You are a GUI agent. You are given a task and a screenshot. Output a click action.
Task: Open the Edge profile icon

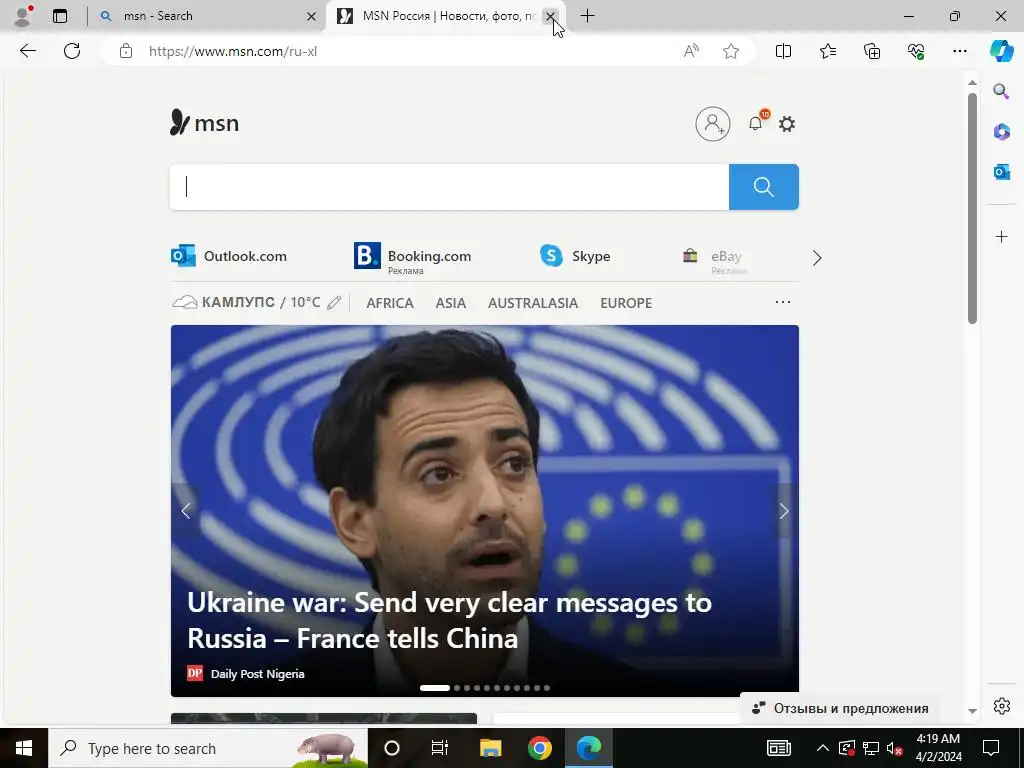click(22, 16)
